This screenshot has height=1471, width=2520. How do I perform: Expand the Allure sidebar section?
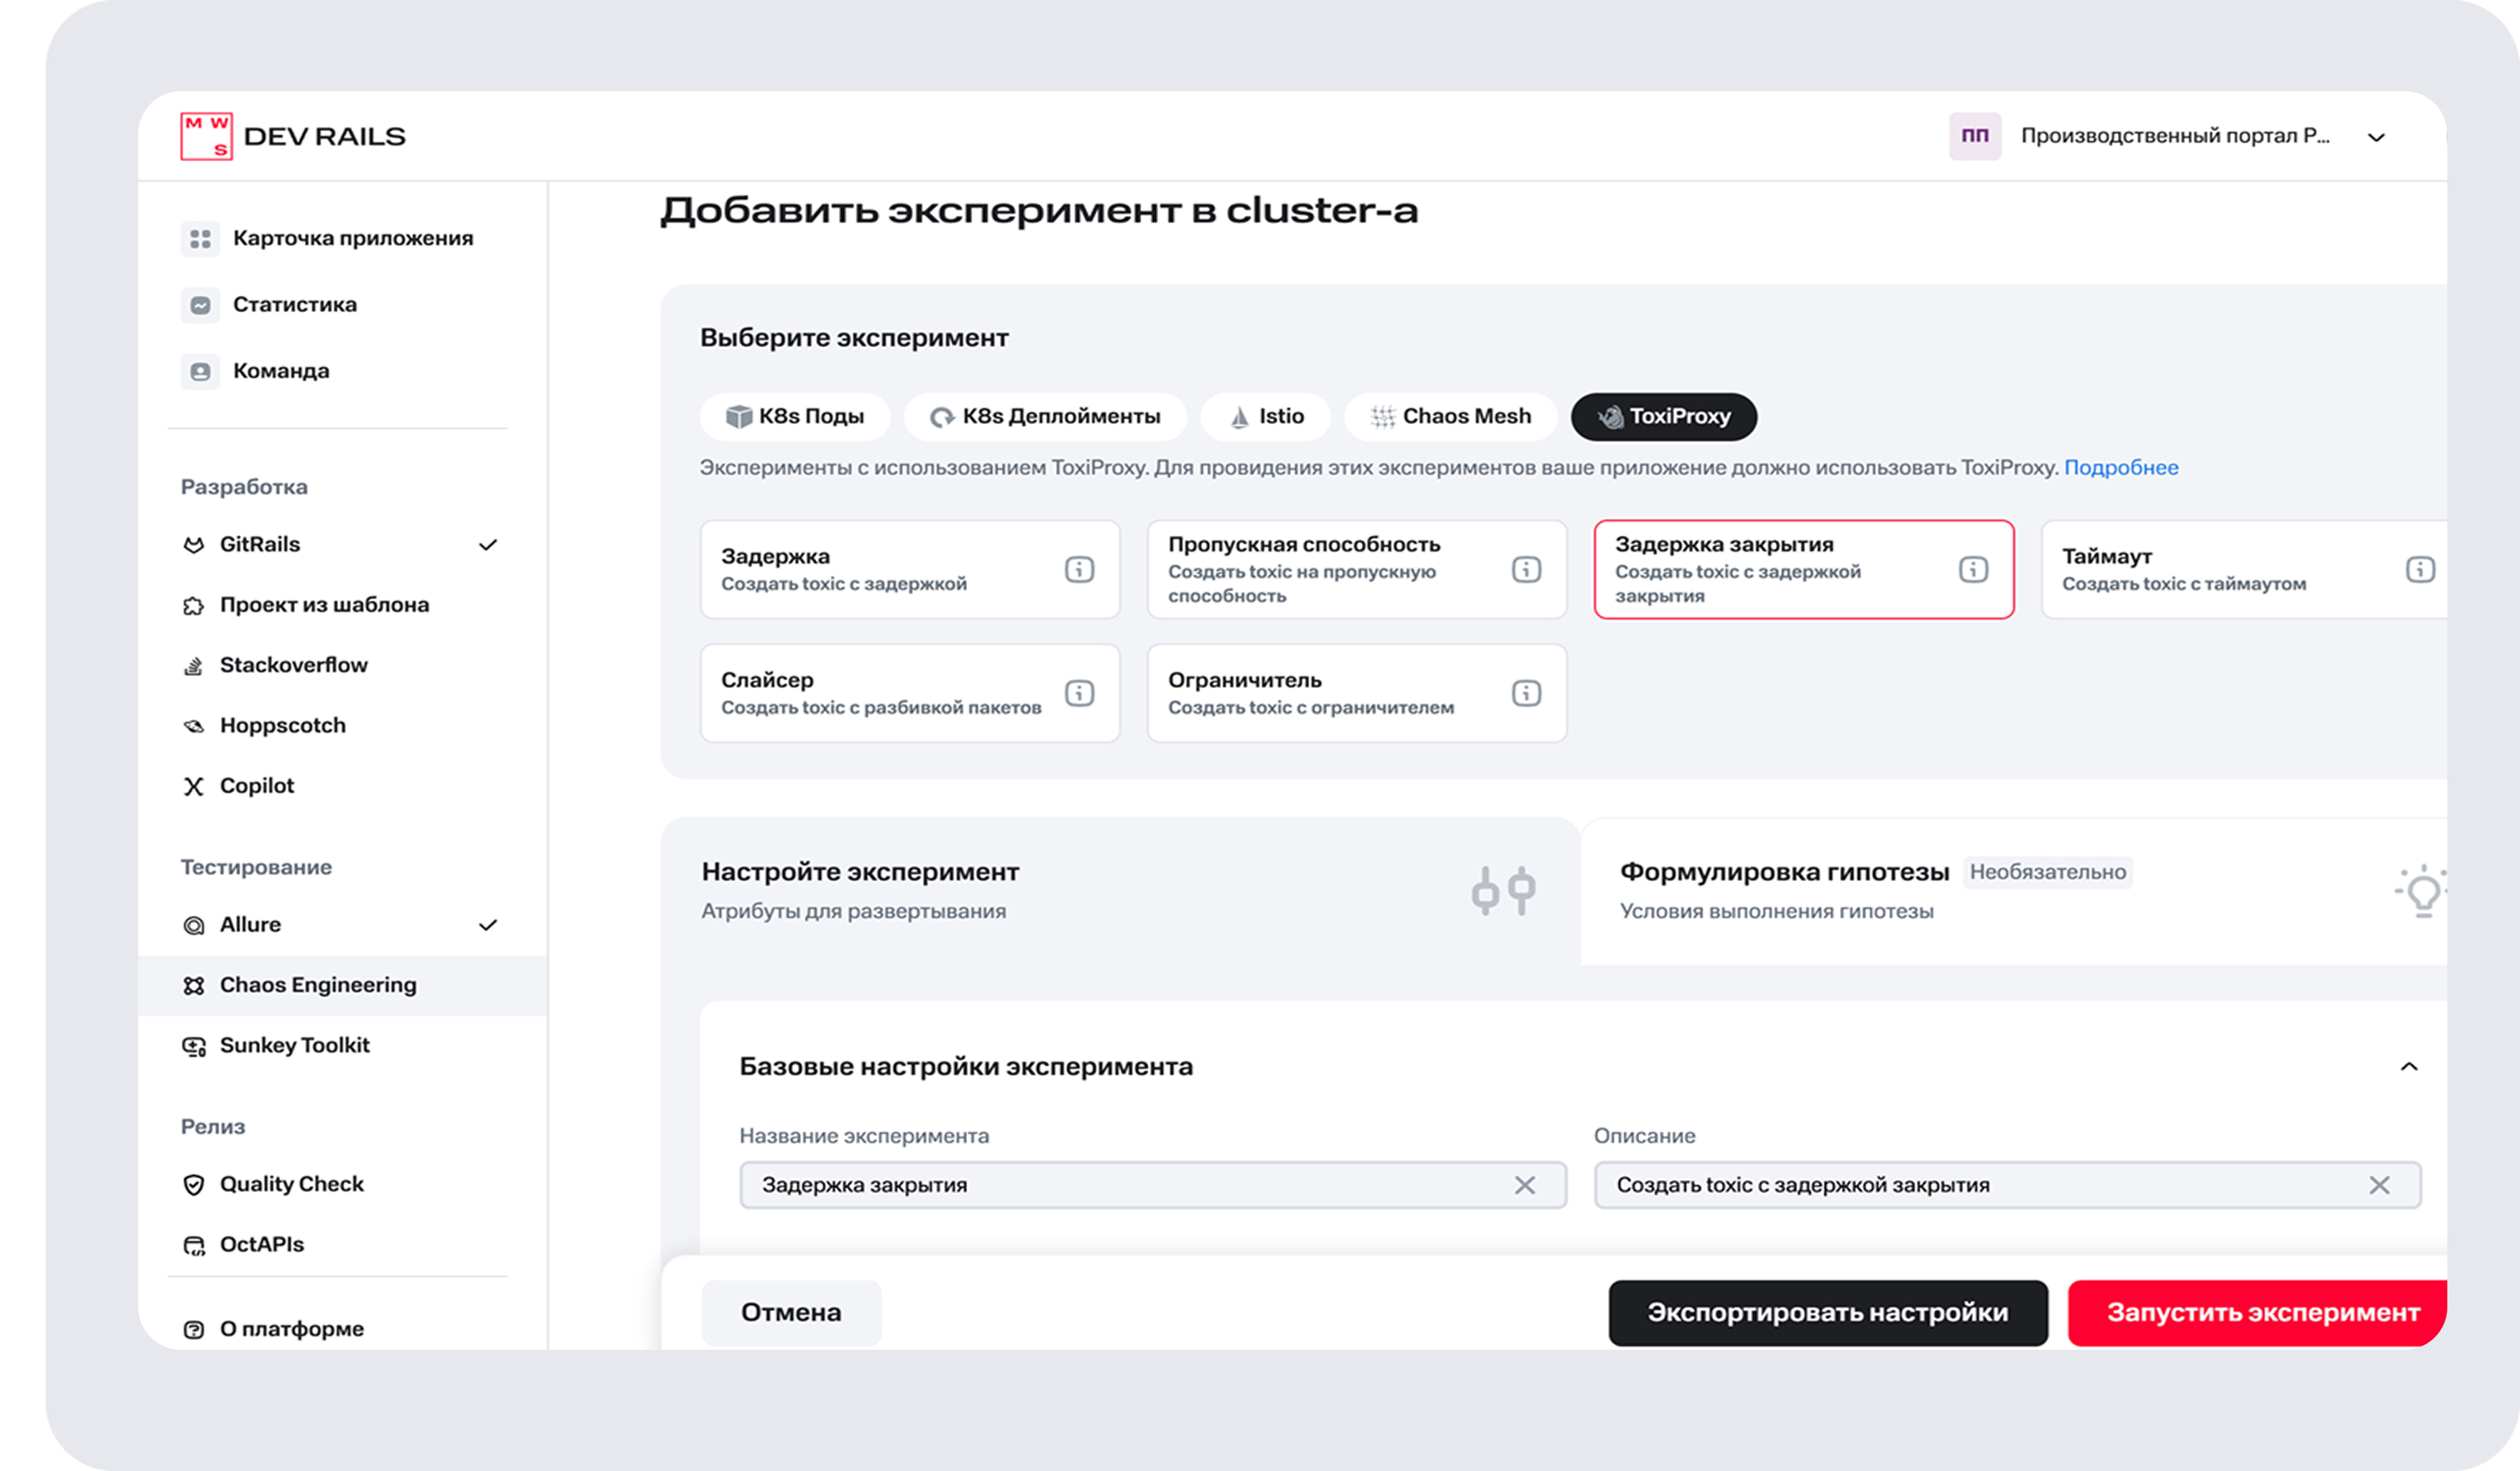point(487,925)
